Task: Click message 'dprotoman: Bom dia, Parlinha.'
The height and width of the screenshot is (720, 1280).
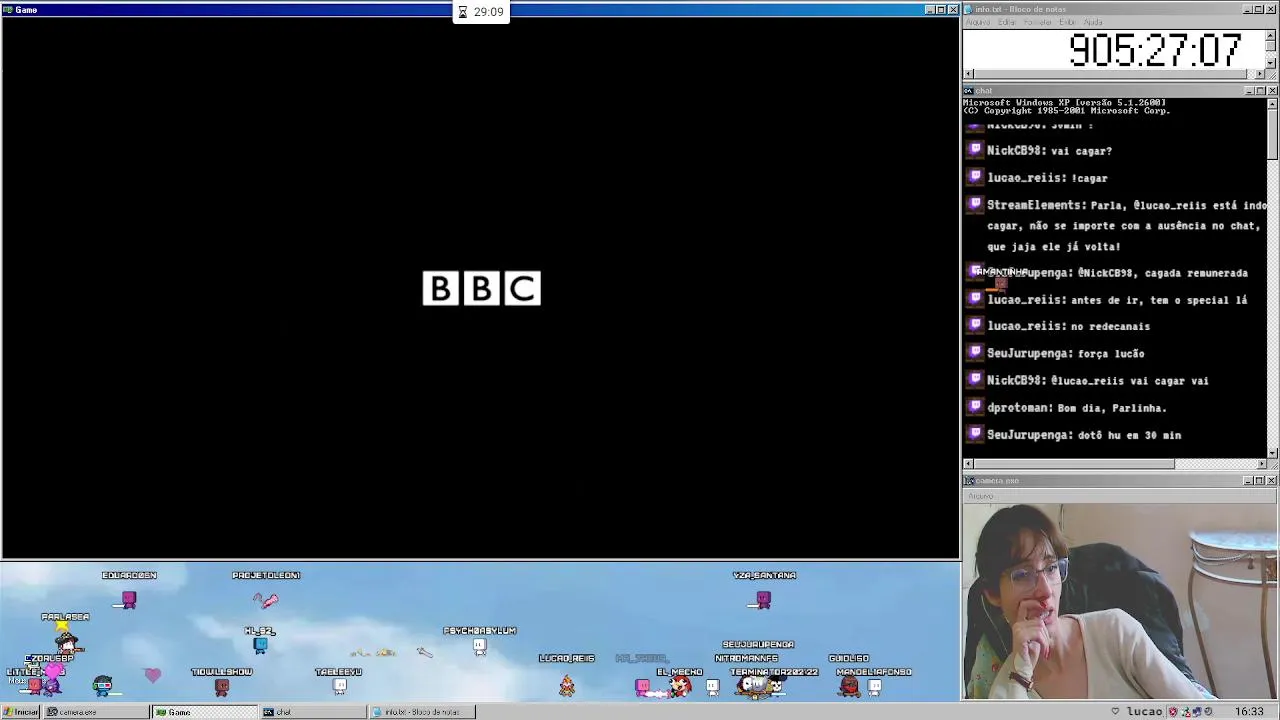Action: pyautogui.click(x=1077, y=408)
